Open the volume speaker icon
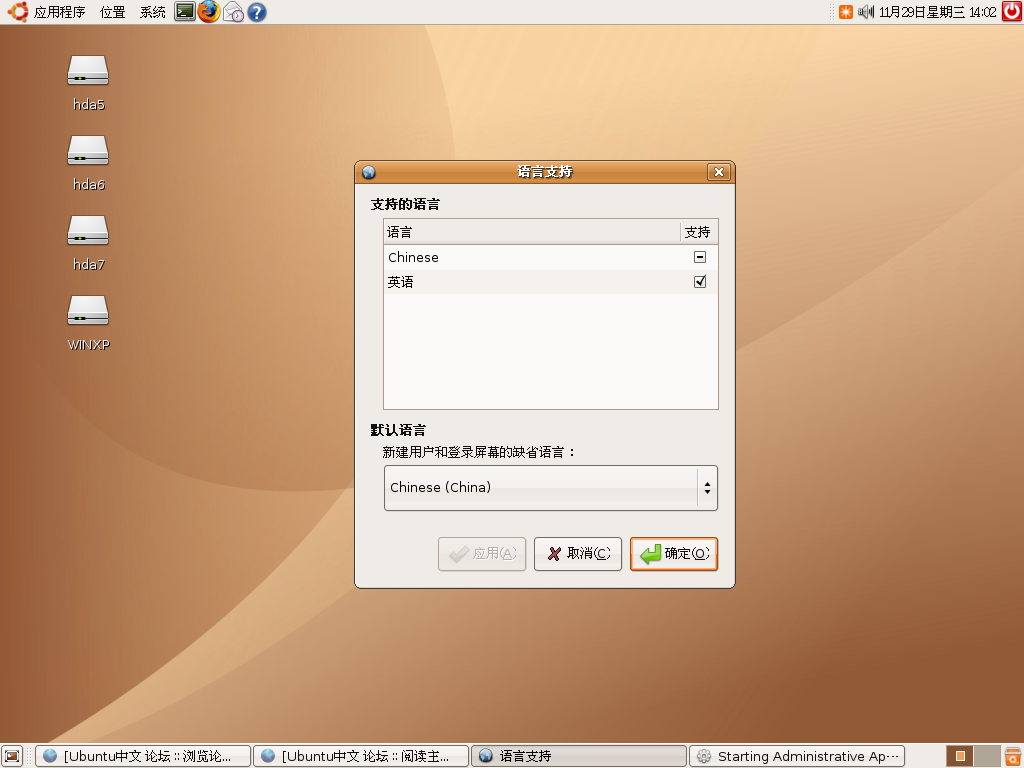 pos(865,12)
